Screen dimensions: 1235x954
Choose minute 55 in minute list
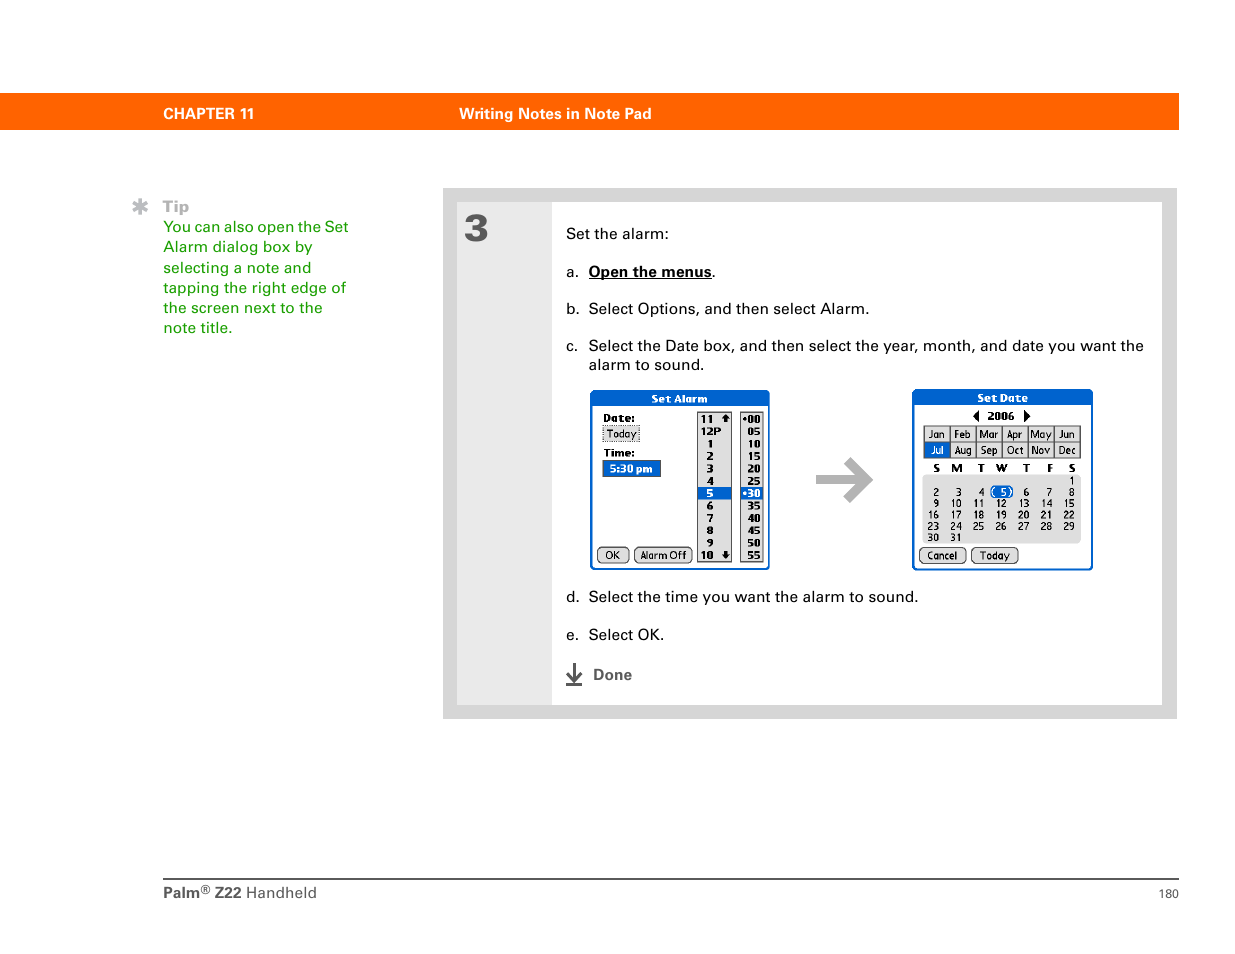(x=752, y=555)
